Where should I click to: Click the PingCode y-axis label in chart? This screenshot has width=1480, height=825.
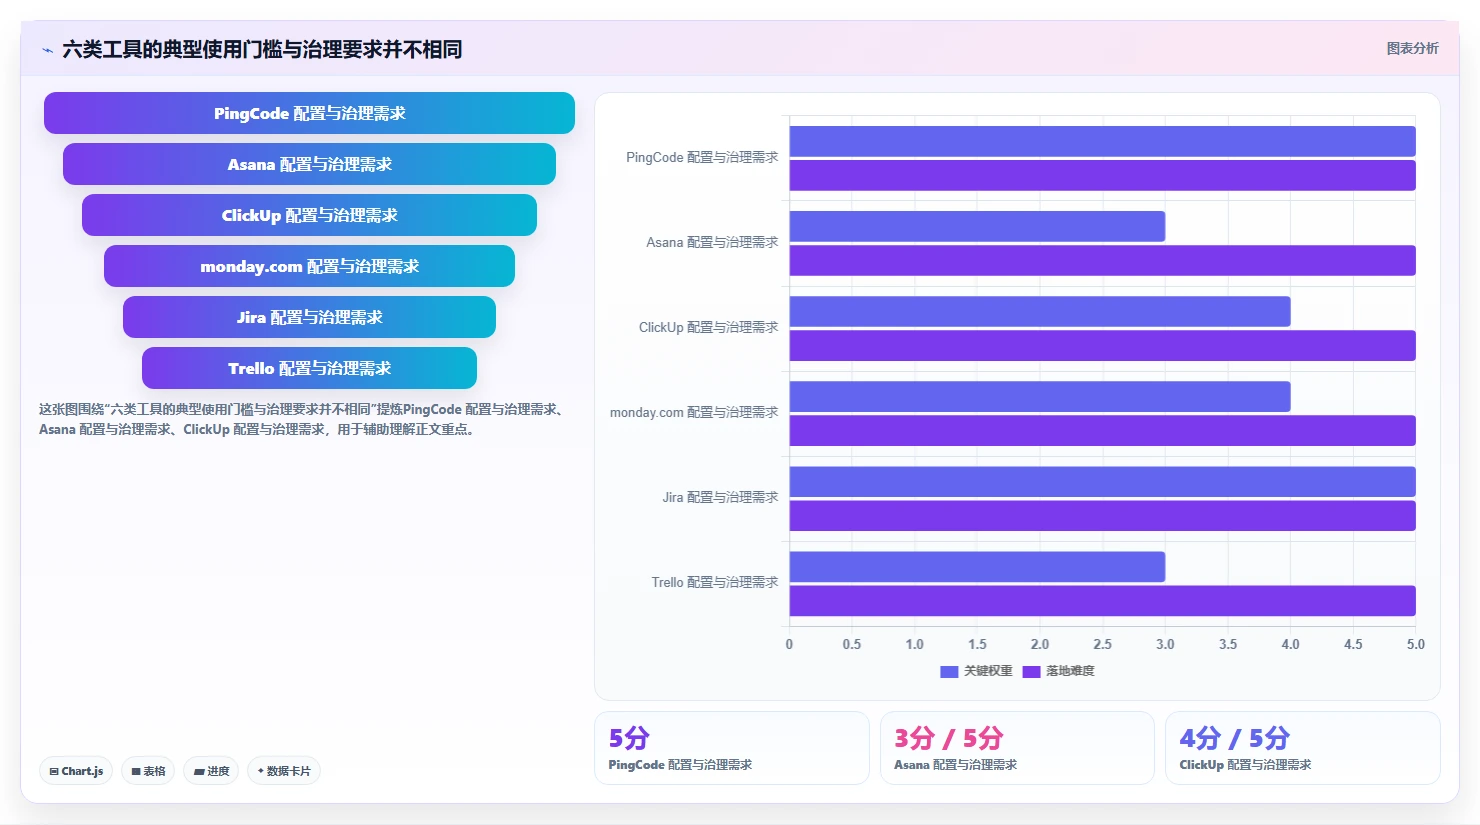702,157
